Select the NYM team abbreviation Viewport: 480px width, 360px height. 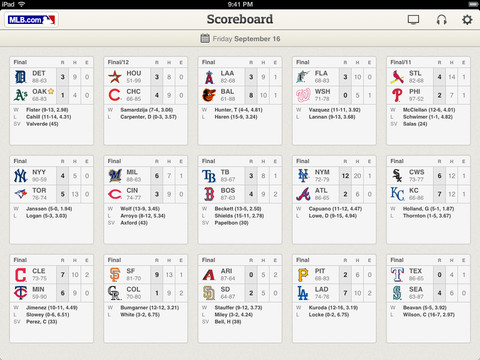pos(322,172)
